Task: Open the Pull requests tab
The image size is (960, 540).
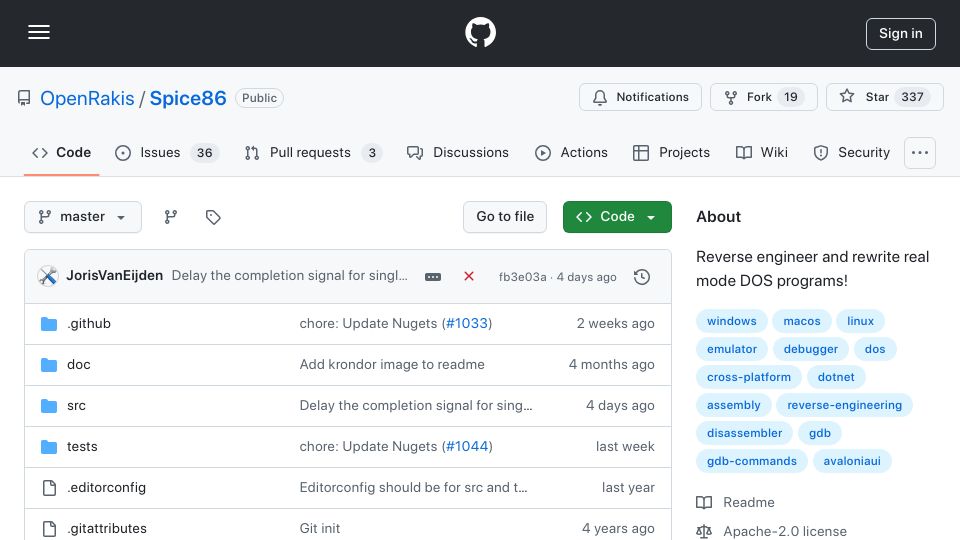Action: [313, 152]
